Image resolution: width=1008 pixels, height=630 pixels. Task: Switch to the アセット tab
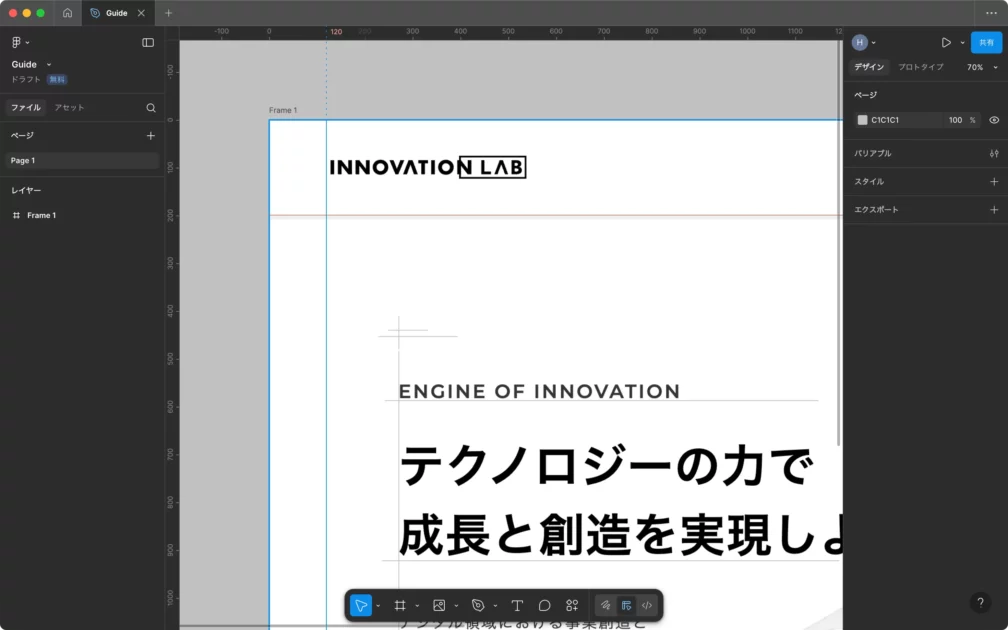(x=69, y=108)
